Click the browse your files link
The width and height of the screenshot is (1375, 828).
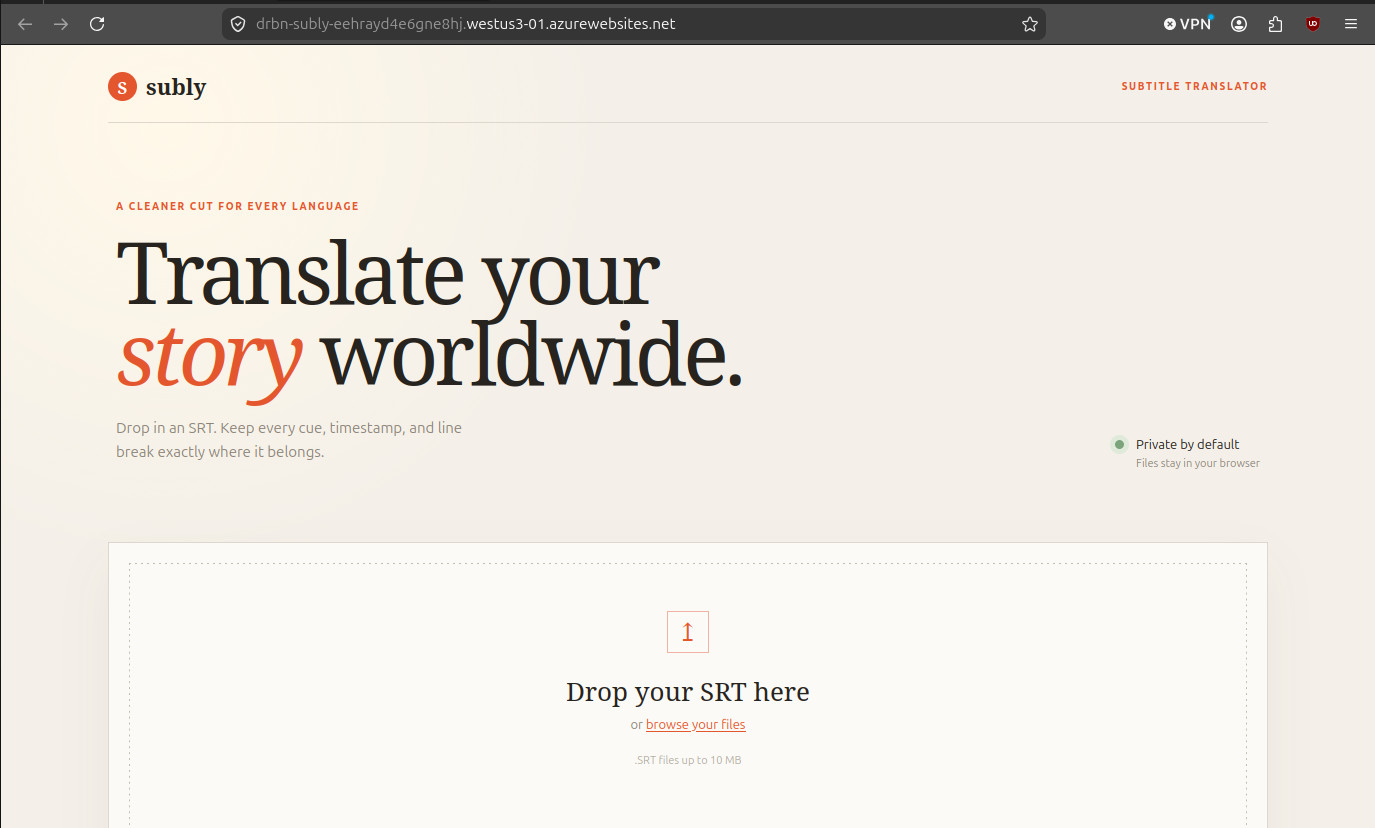pos(695,724)
